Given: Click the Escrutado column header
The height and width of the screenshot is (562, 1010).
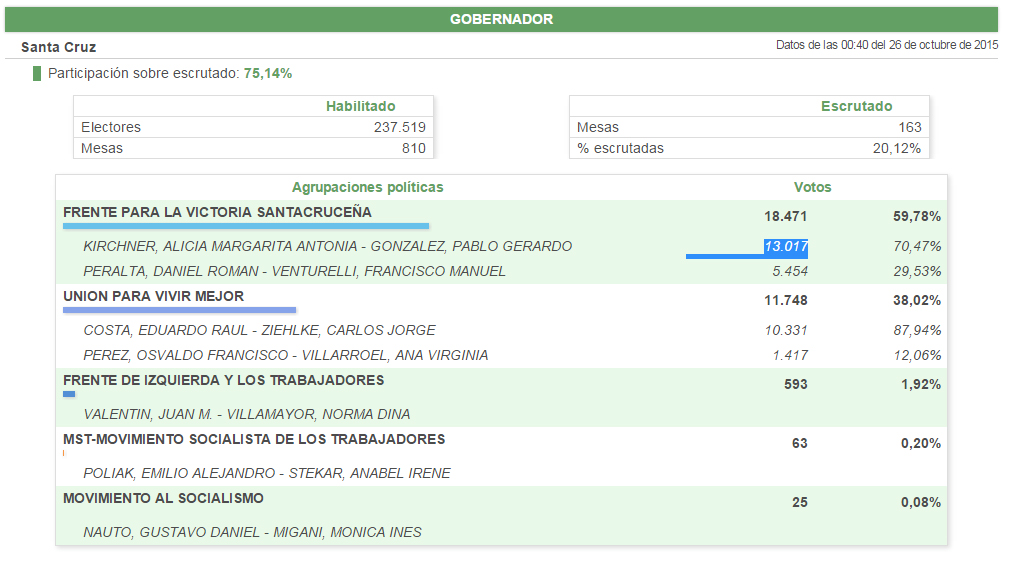Looking at the screenshot, I should (857, 106).
